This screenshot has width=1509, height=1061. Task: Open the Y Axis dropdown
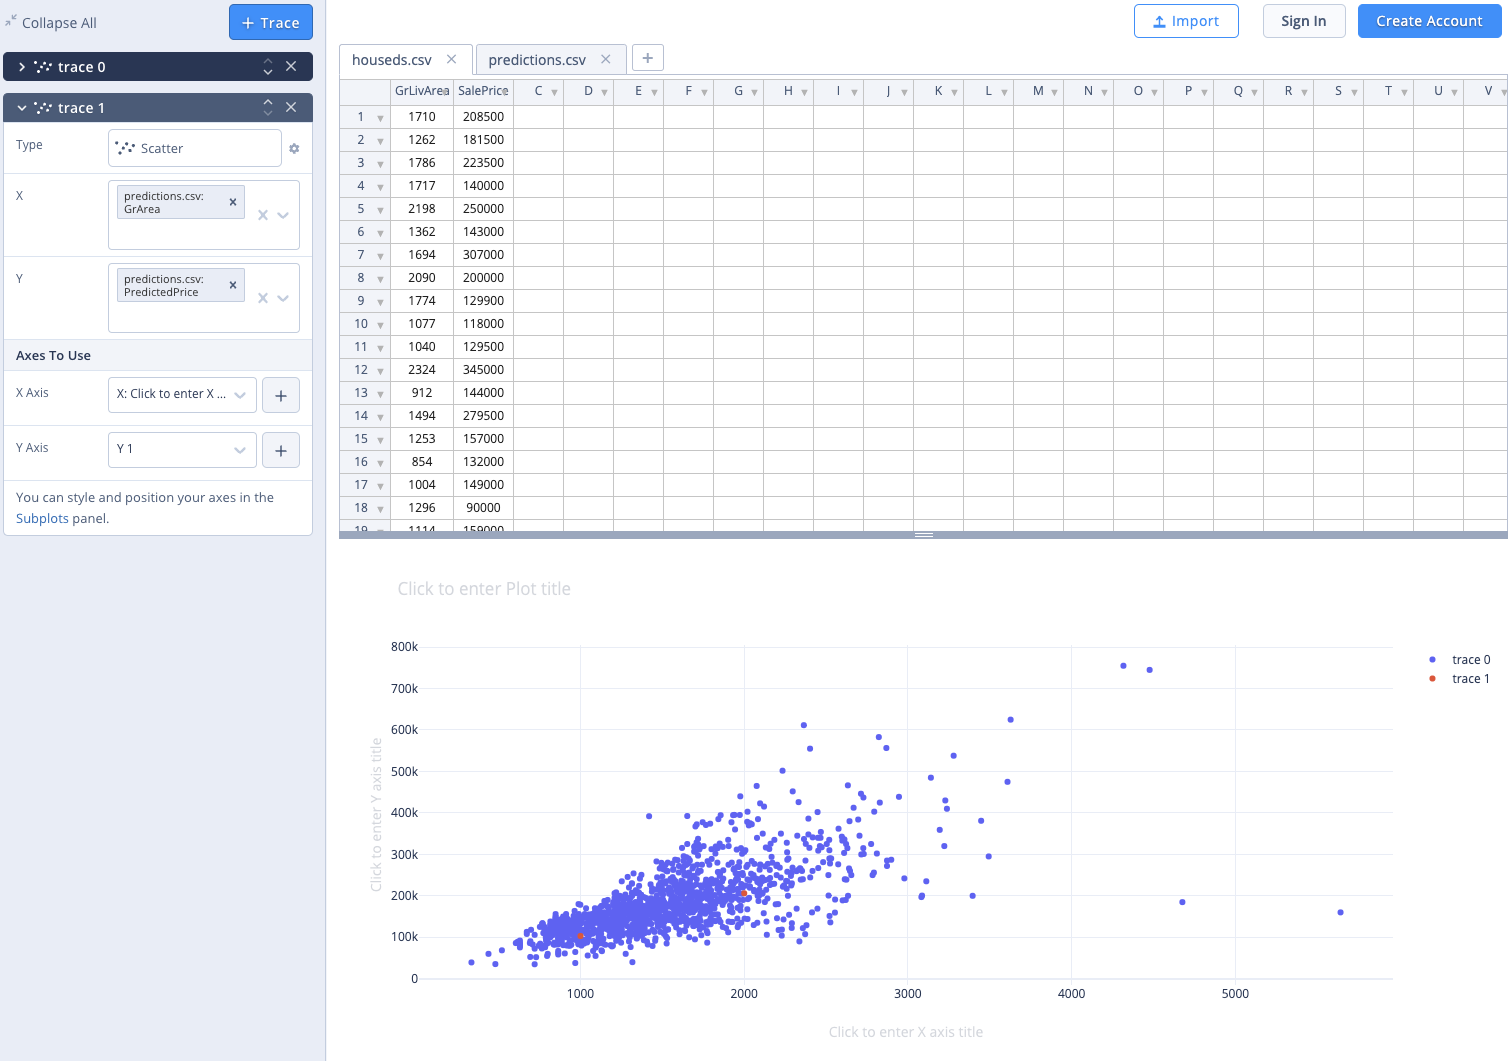[x=182, y=450]
